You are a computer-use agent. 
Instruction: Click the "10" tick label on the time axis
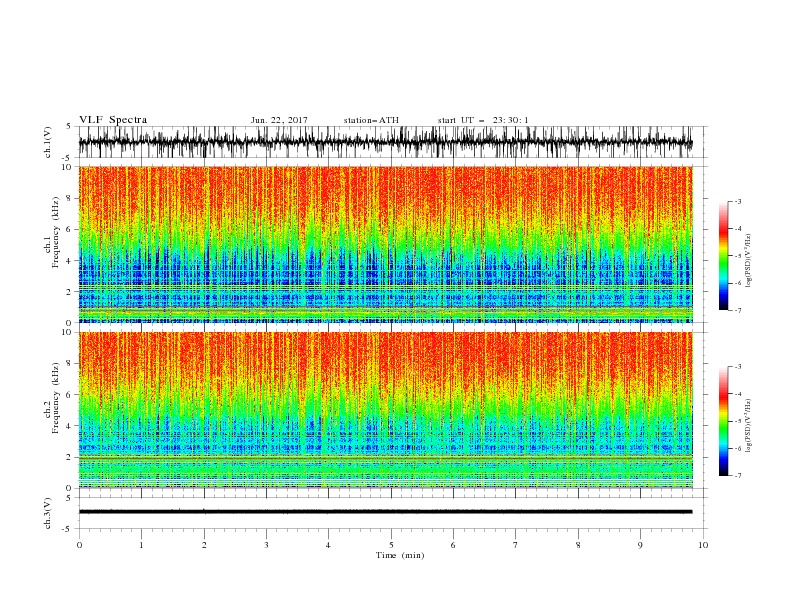(703, 545)
